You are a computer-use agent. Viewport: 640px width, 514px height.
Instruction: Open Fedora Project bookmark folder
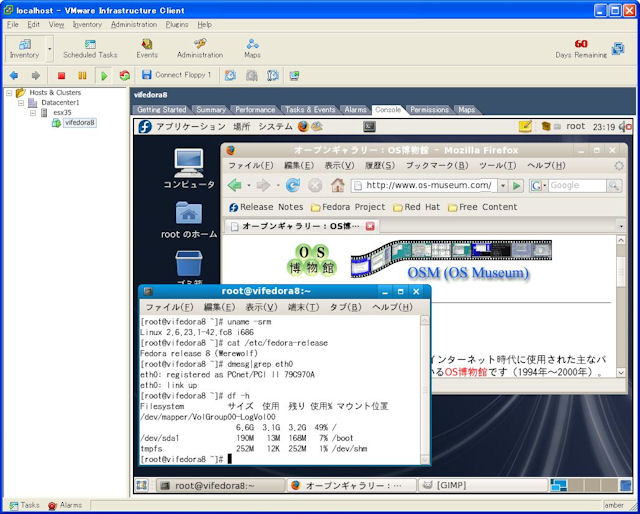pos(348,207)
